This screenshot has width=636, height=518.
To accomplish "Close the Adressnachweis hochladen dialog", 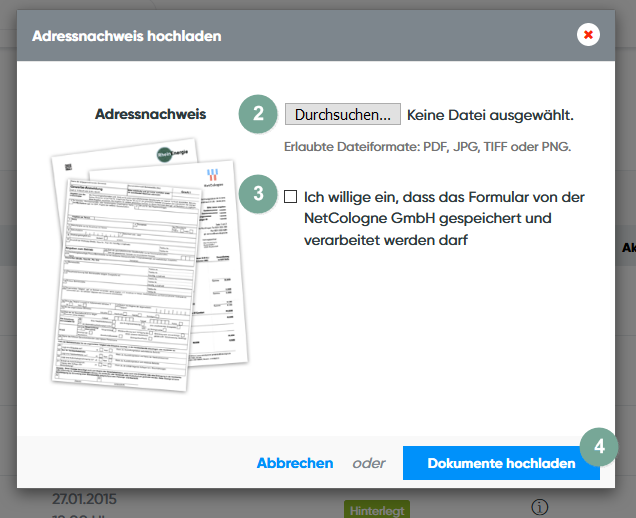I will 588,35.
